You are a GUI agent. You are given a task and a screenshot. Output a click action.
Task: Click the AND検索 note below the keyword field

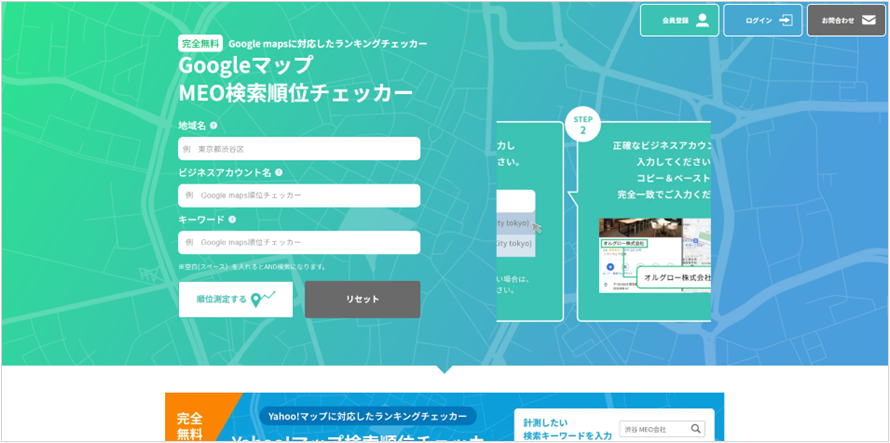pyautogui.click(x=251, y=266)
